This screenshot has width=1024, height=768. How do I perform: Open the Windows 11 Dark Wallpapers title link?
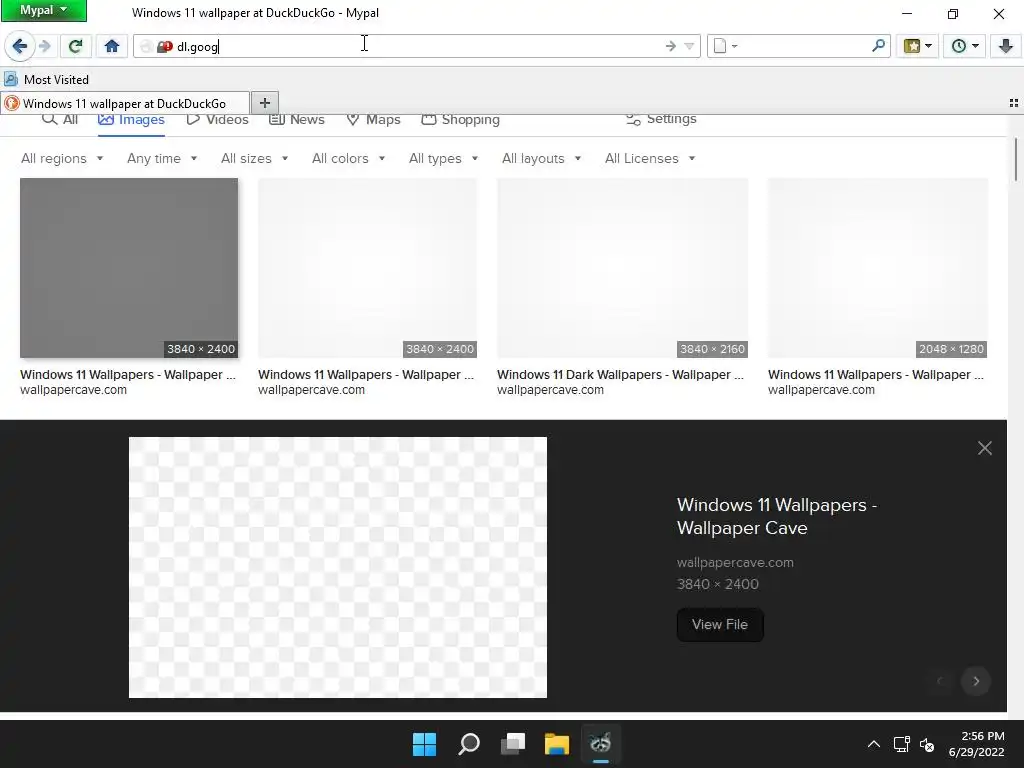[620, 375]
